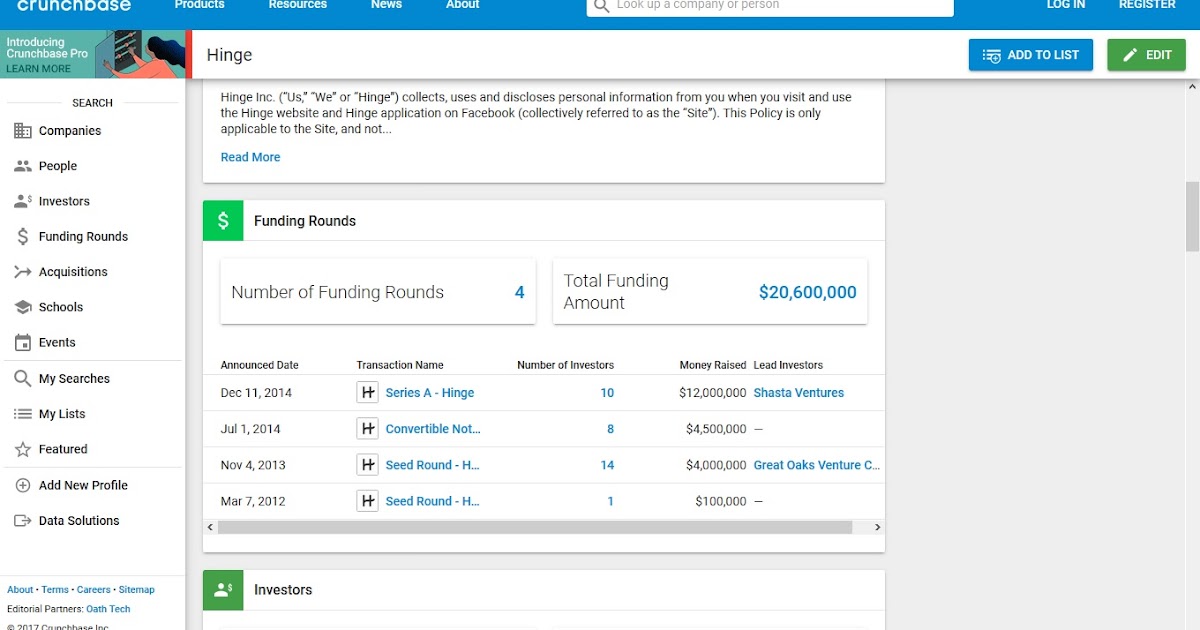Click the Hinge logo beside Series A row
This screenshot has width=1200, height=630.
pos(367,393)
